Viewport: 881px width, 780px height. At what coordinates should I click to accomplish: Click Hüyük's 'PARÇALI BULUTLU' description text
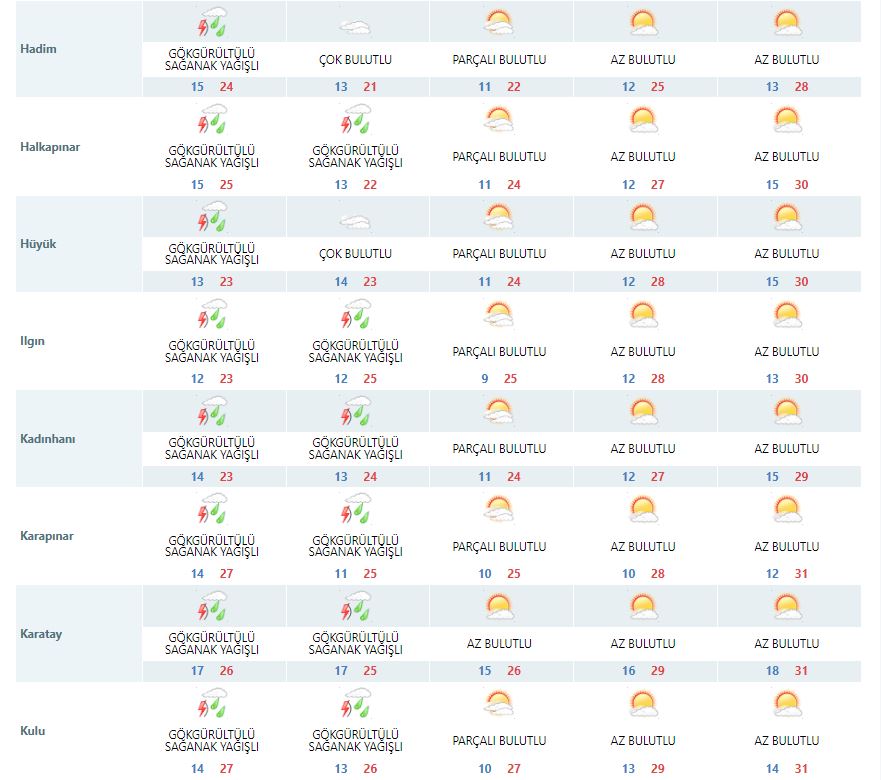coord(499,254)
